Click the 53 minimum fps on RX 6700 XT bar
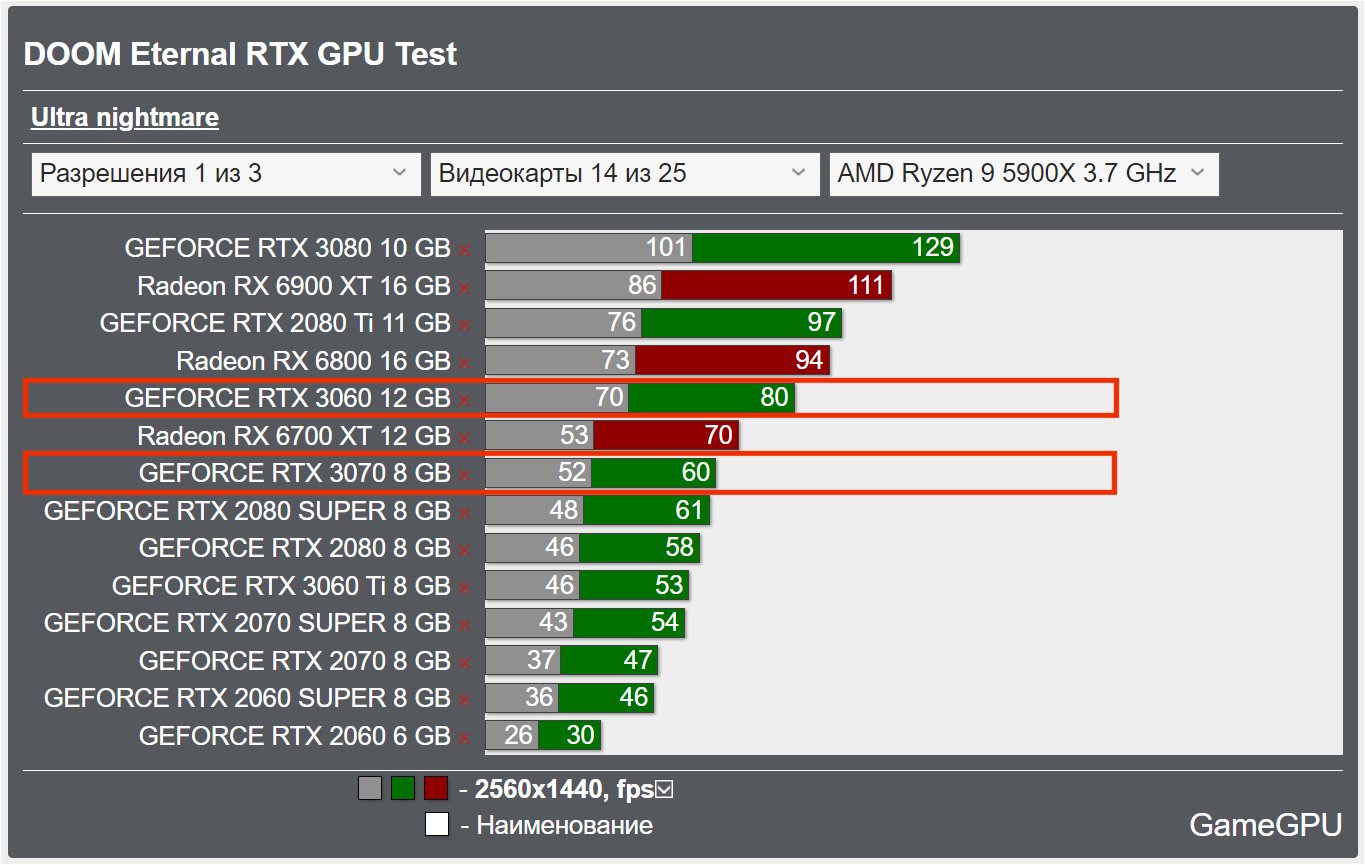 574,435
